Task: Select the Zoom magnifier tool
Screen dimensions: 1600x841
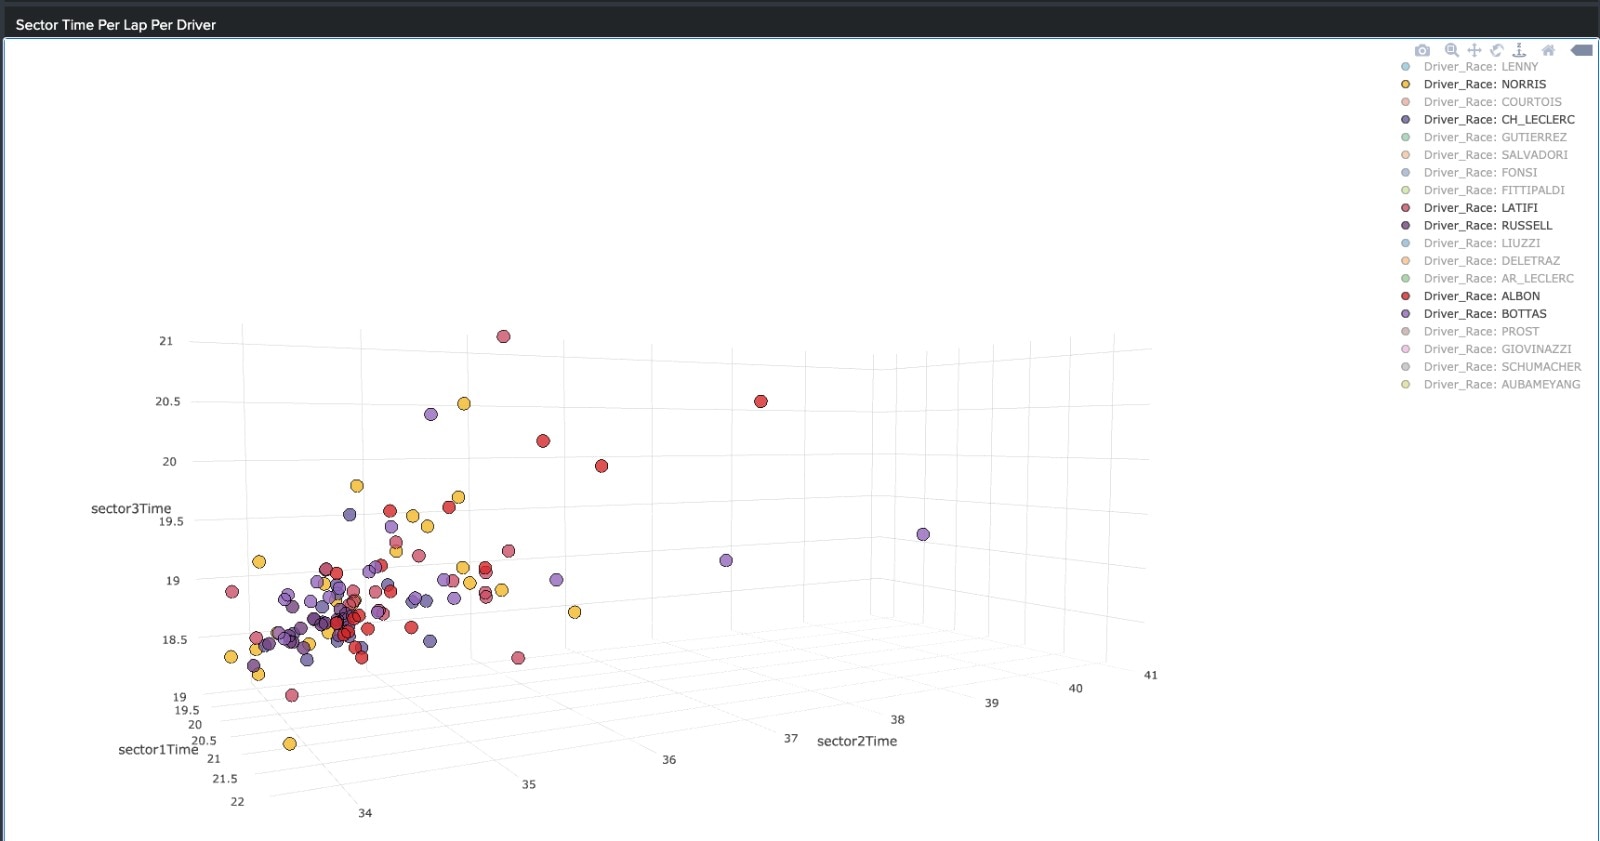Action: (1451, 50)
